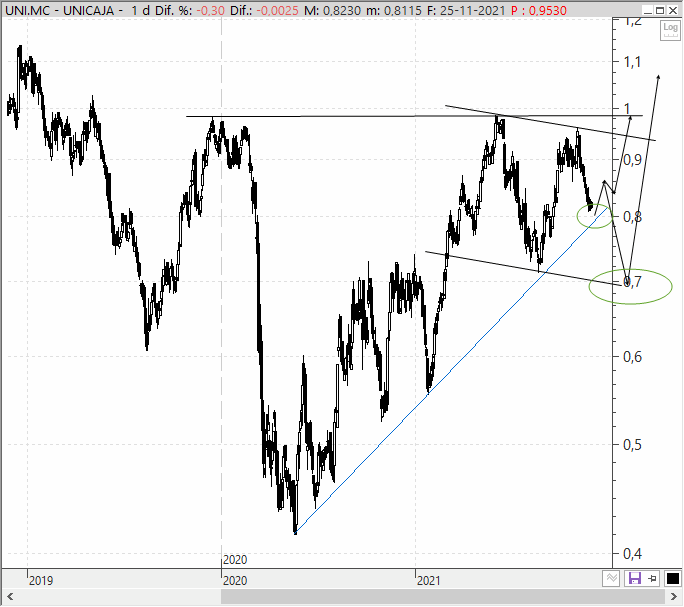
Task: Click the pin icon beside save
Action: click(653, 579)
